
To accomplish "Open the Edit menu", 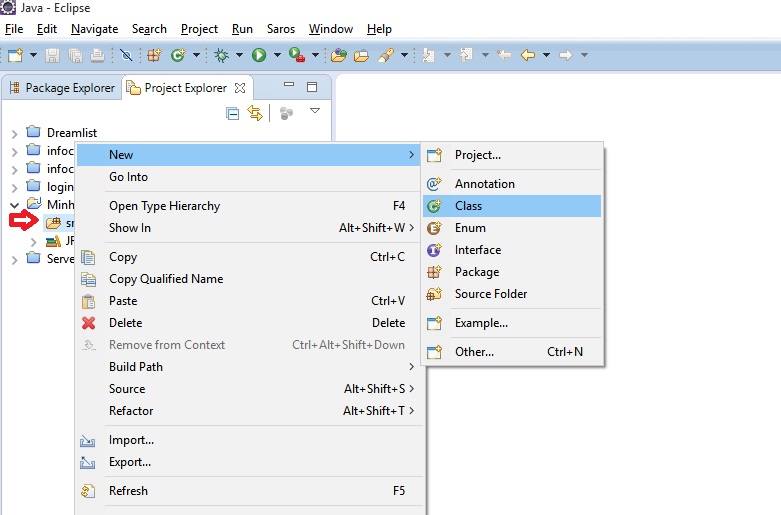I will [47, 29].
